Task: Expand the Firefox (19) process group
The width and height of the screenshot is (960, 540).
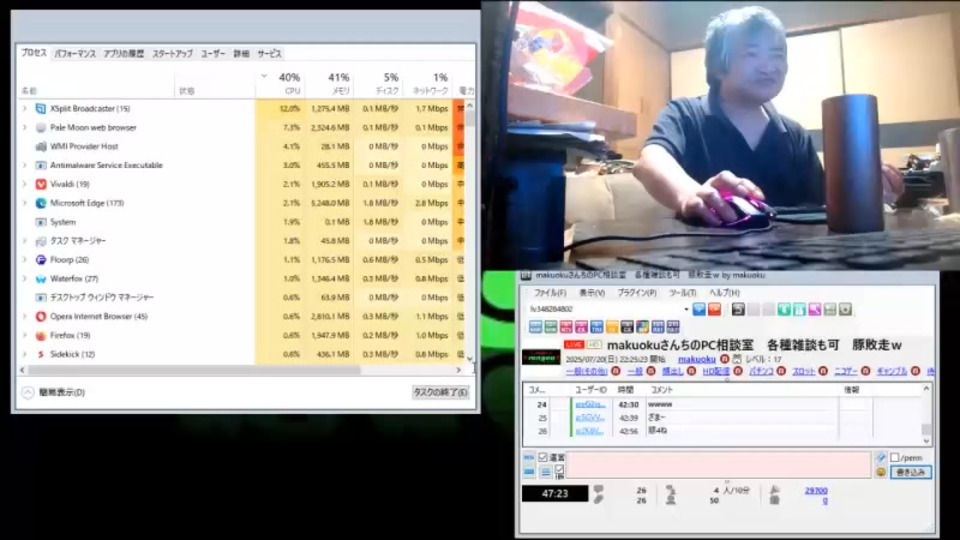Action: coord(24,336)
